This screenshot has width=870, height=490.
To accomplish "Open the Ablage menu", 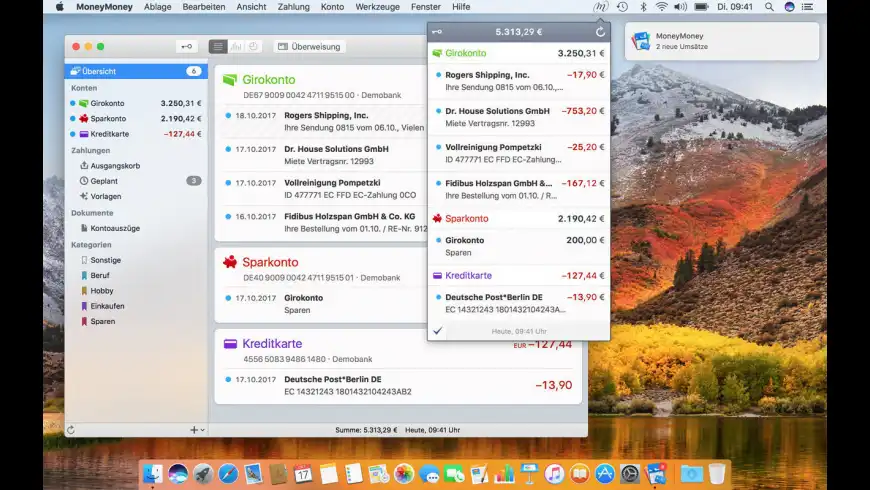I will (x=158, y=7).
